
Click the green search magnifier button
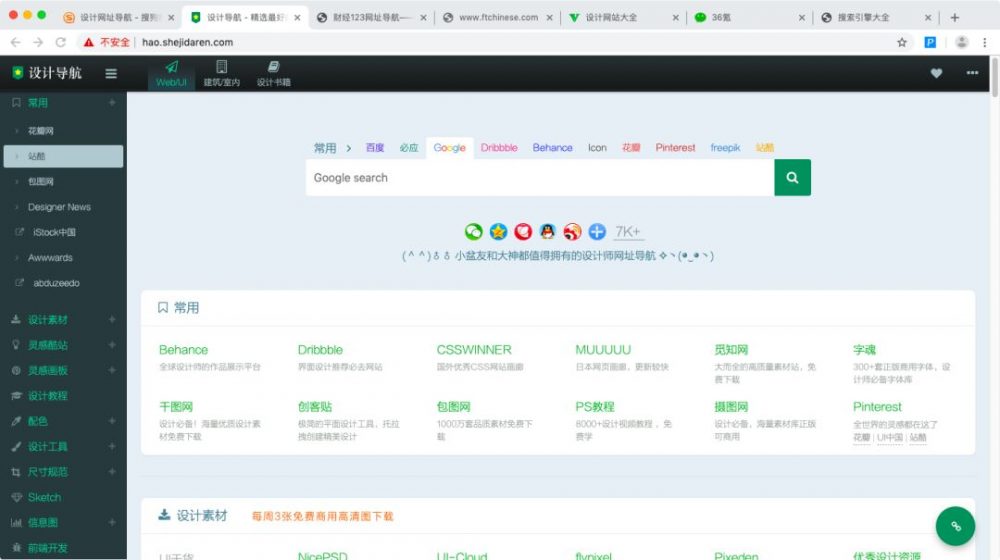(792, 178)
